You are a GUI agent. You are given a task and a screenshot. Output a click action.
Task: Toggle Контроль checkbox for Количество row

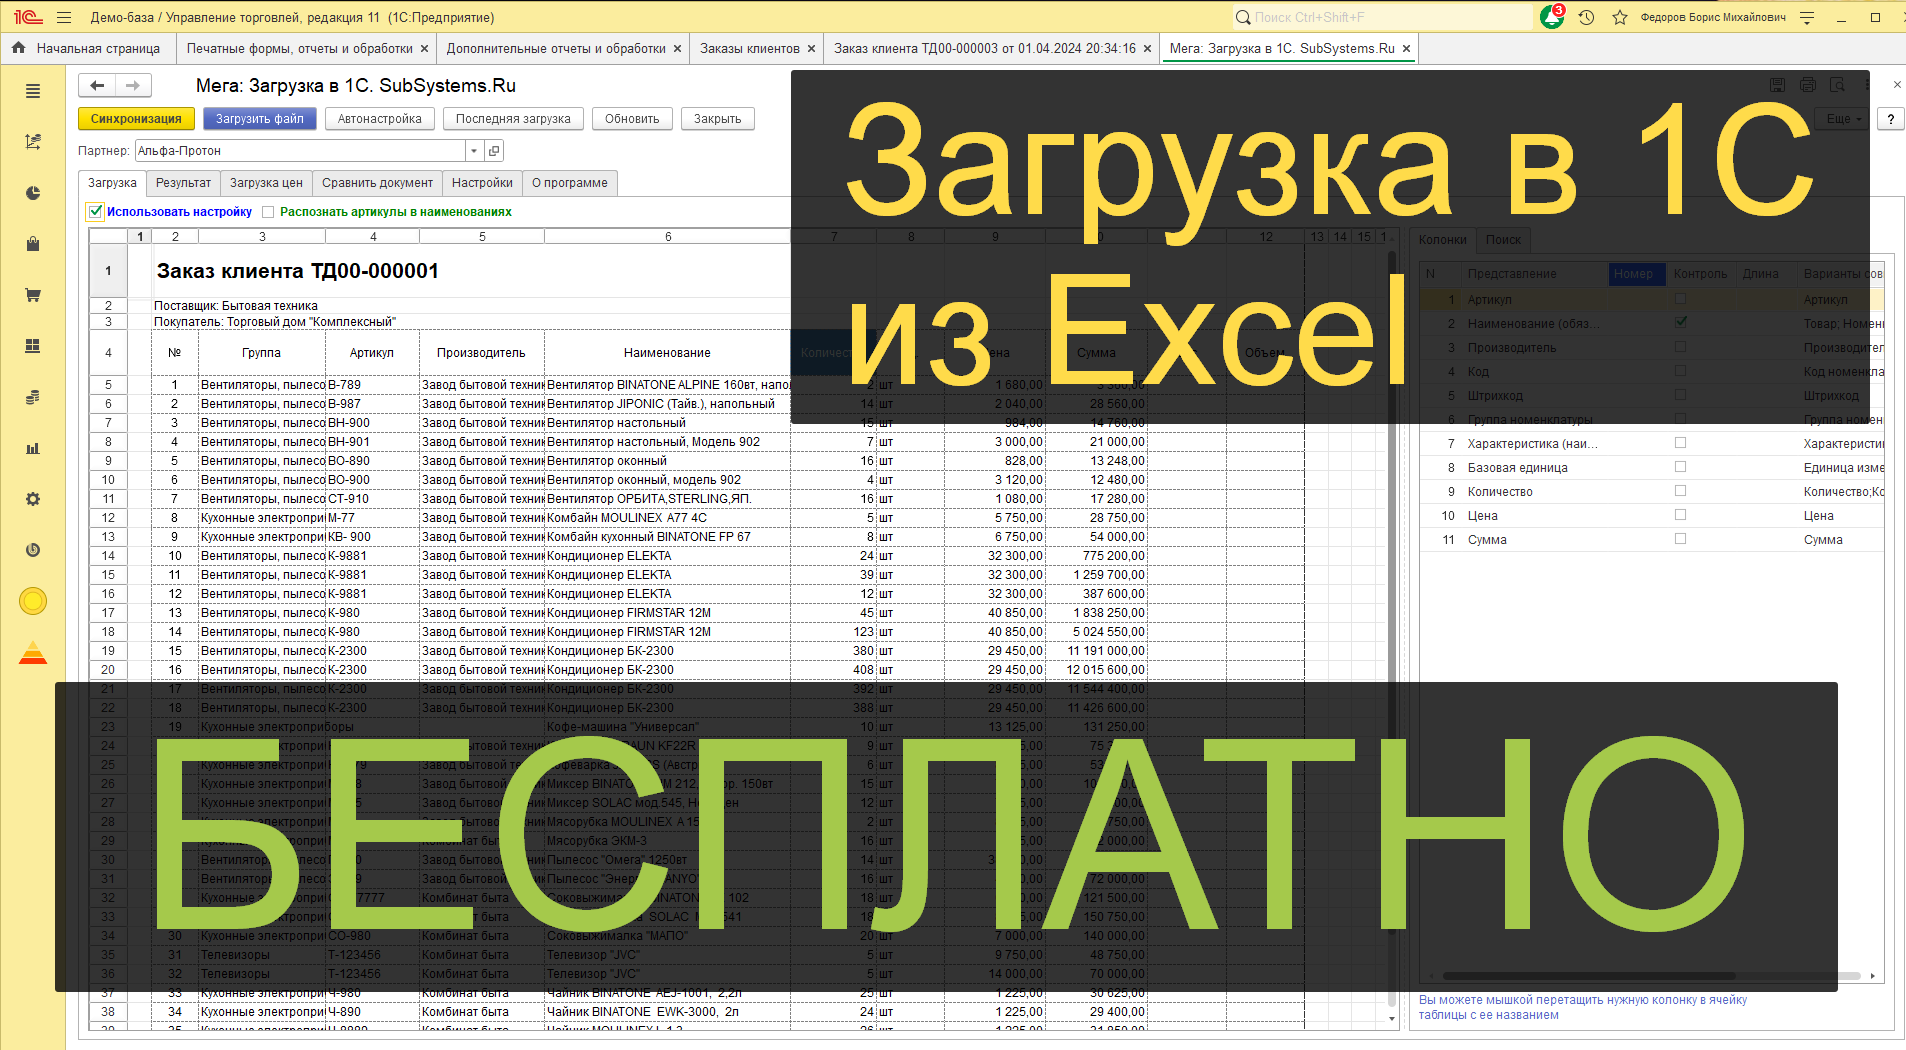pyautogui.click(x=1680, y=491)
